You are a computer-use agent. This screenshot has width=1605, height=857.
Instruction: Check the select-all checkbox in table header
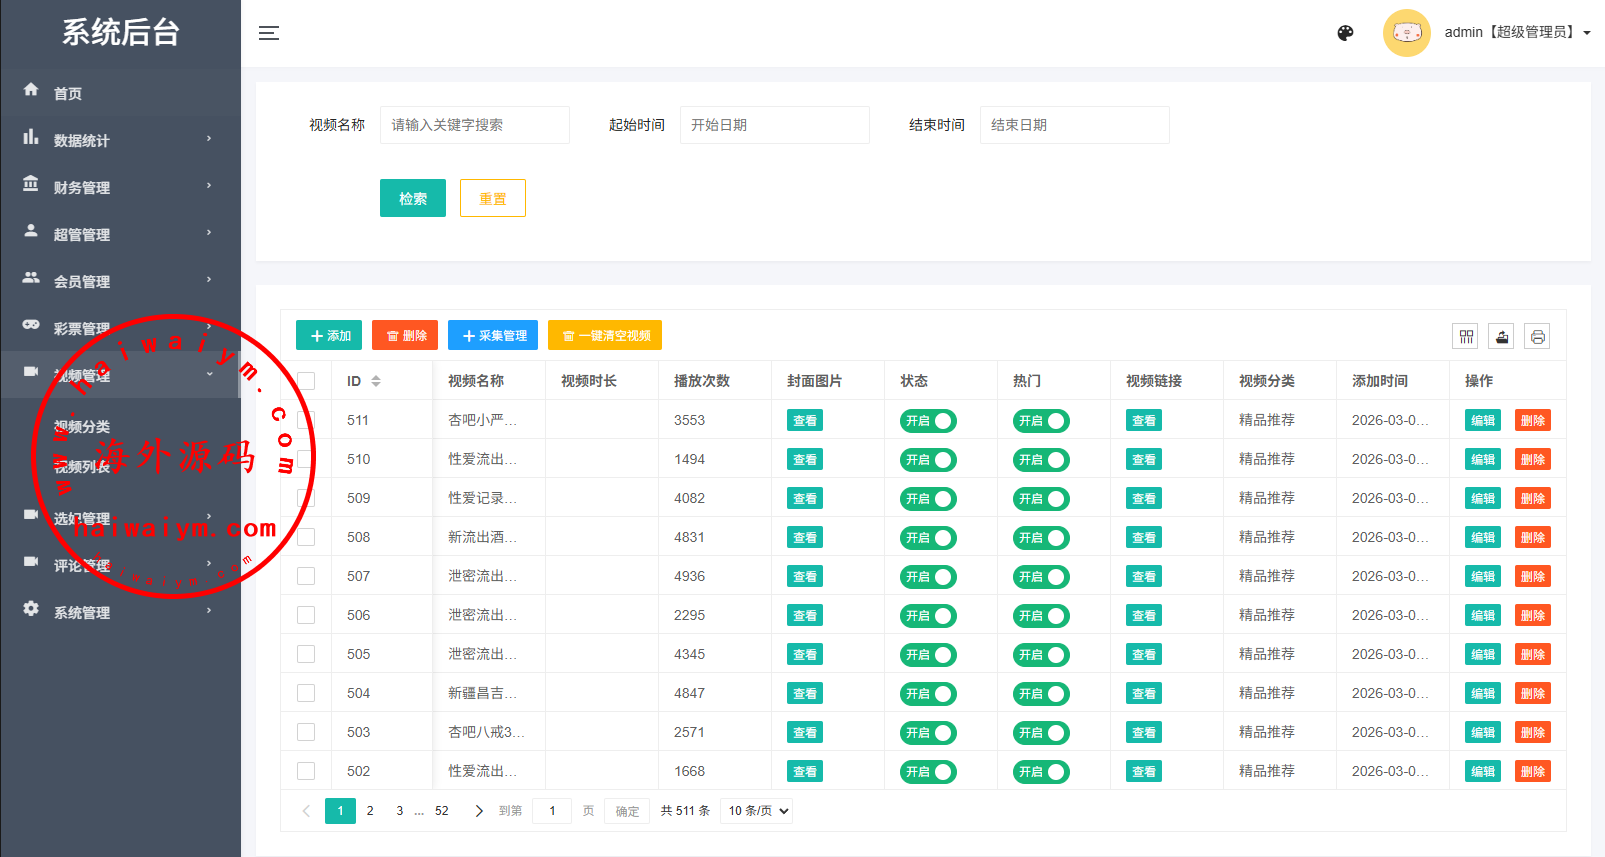(x=306, y=381)
